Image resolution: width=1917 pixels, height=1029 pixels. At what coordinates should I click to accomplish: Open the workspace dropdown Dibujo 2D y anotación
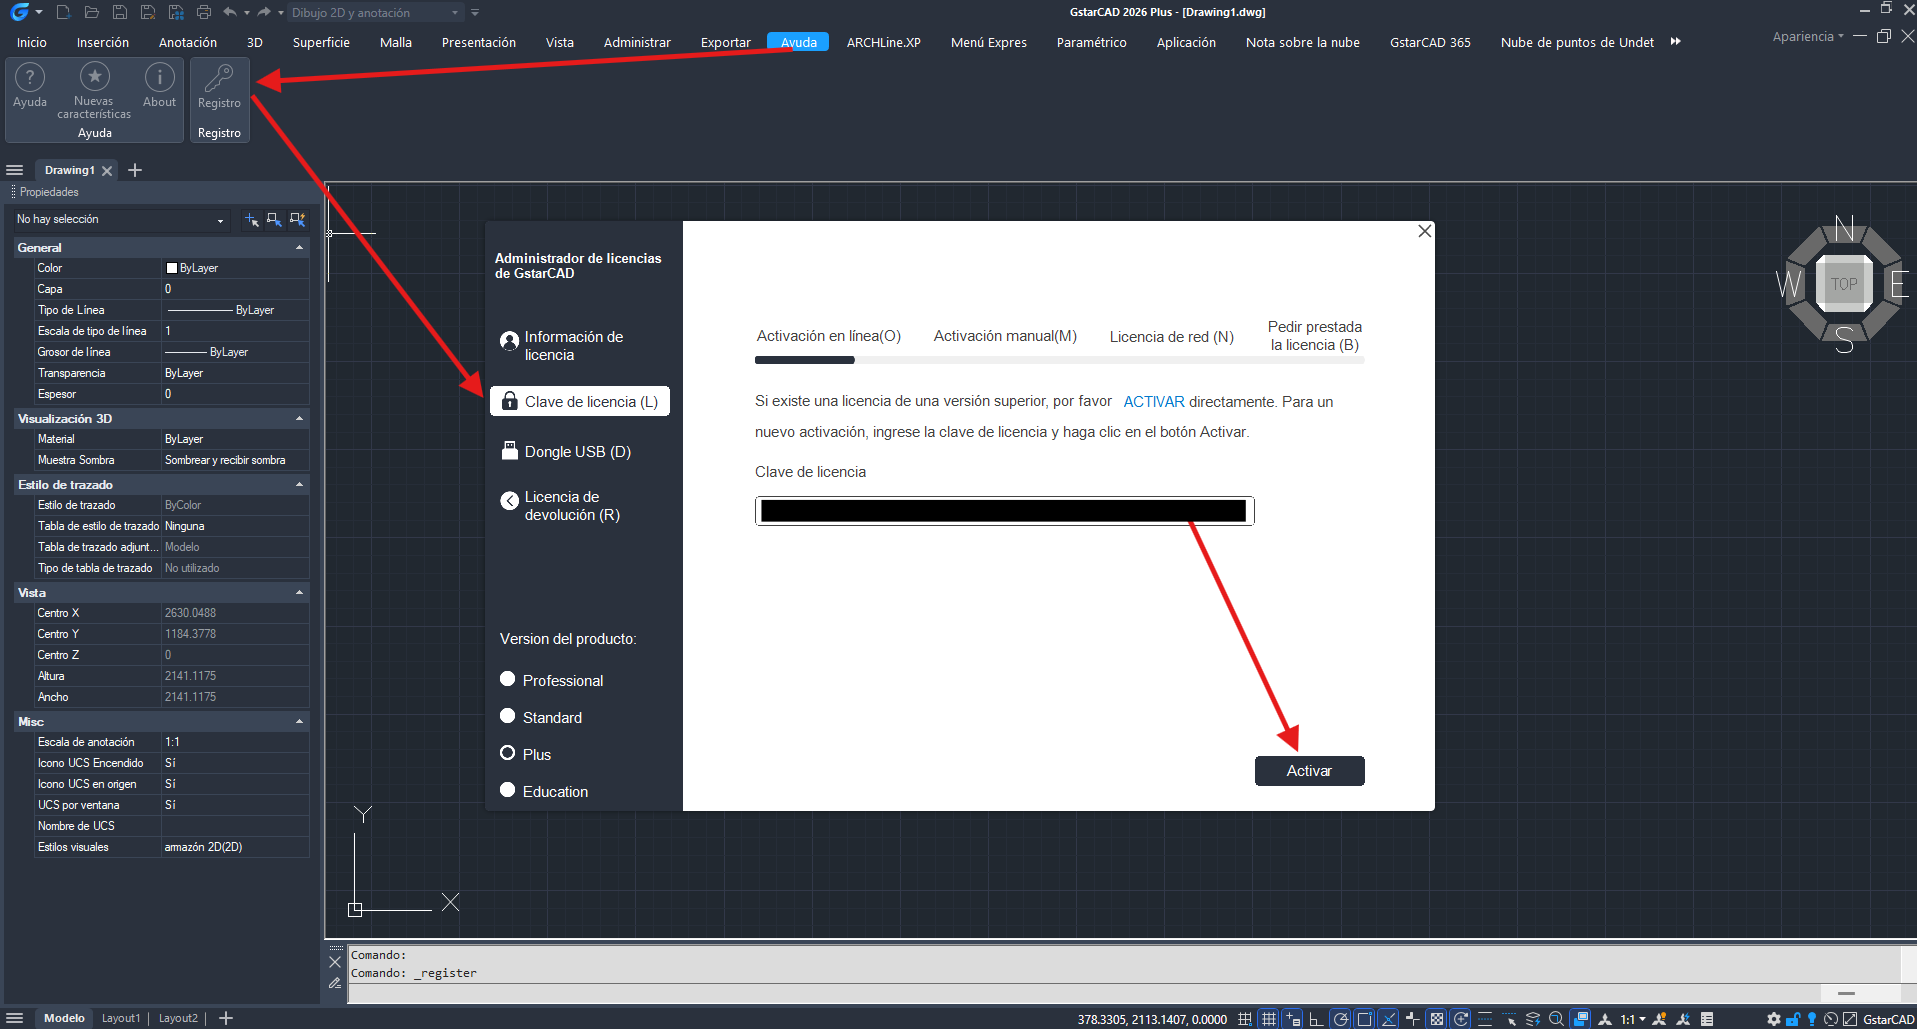375,13
